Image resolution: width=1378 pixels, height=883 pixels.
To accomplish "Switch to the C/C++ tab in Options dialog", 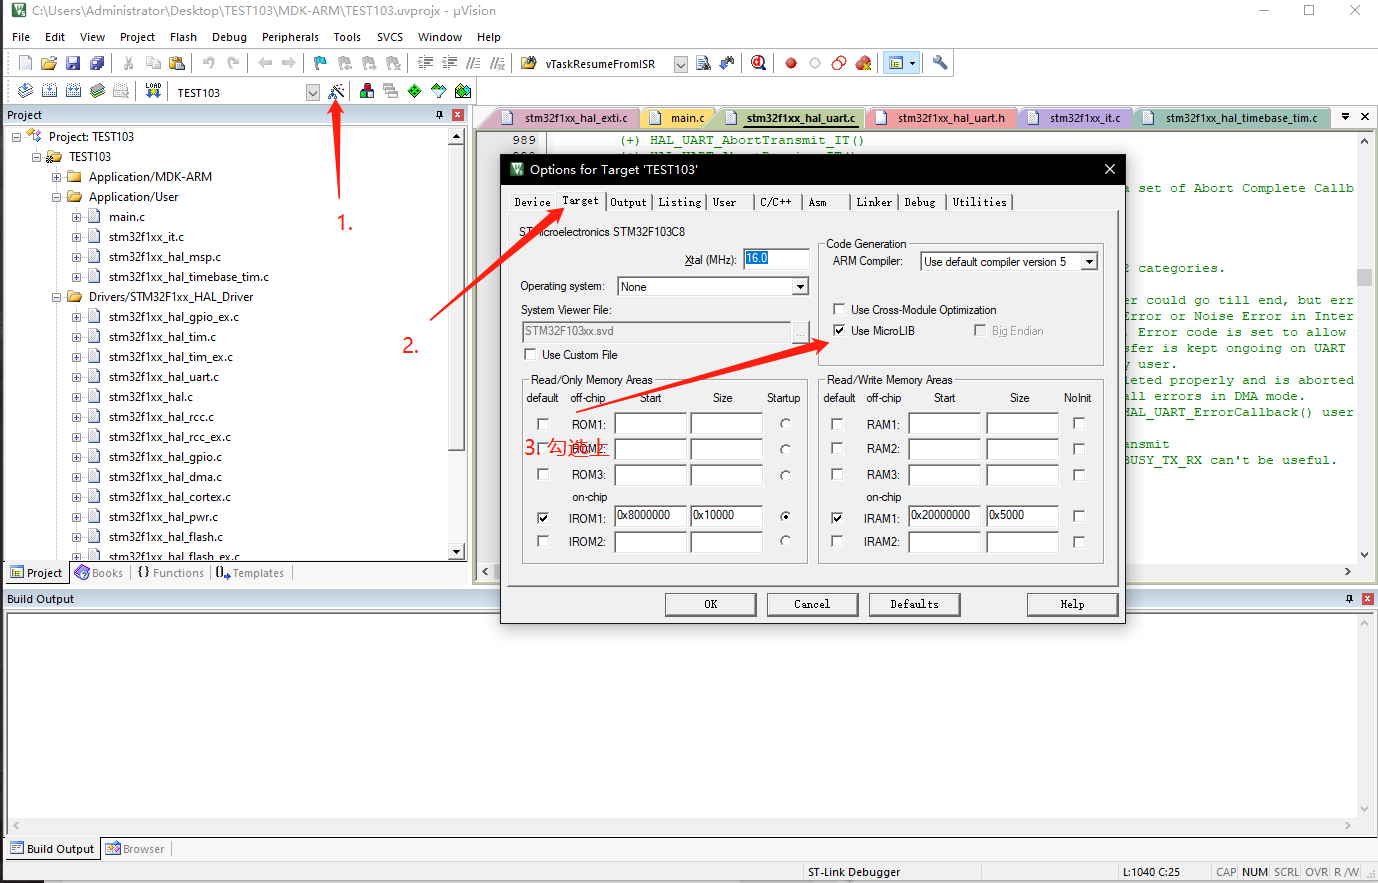I will tap(775, 202).
